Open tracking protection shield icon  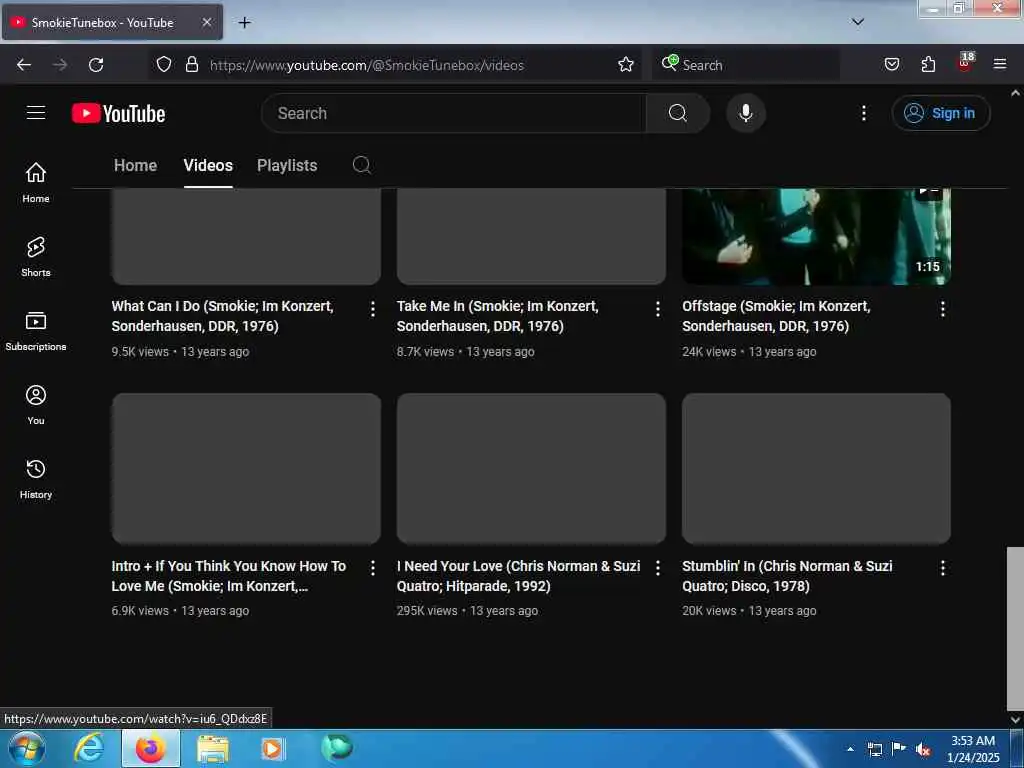click(x=164, y=64)
